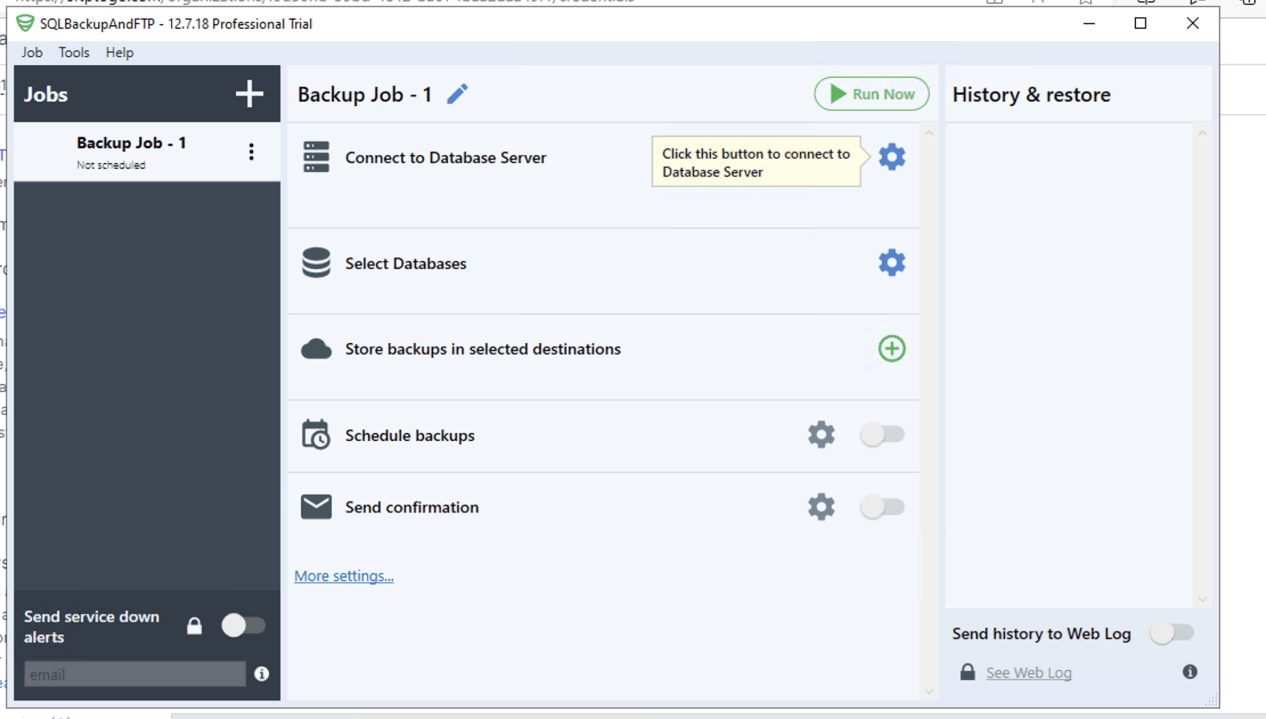This screenshot has height=719, width=1266.
Task: Click Run Now to start the backup
Action: [x=871, y=93]
